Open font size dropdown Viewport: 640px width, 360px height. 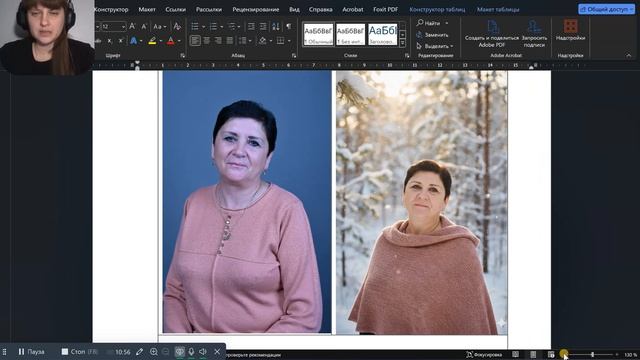pos(123,27)
